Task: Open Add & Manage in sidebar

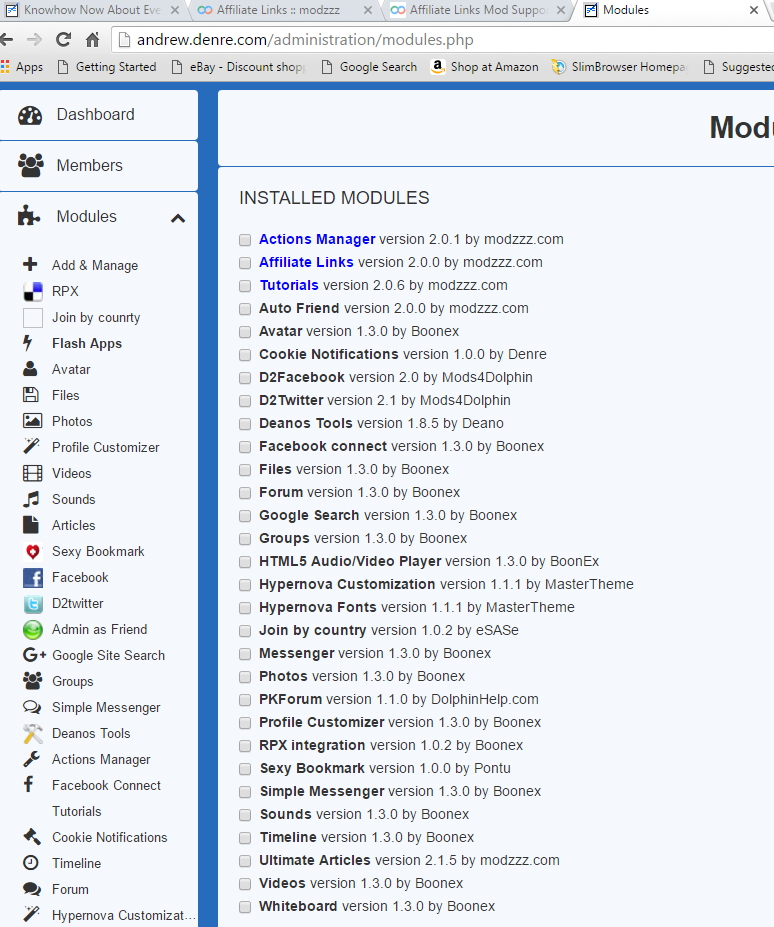Action: [95, 266]
